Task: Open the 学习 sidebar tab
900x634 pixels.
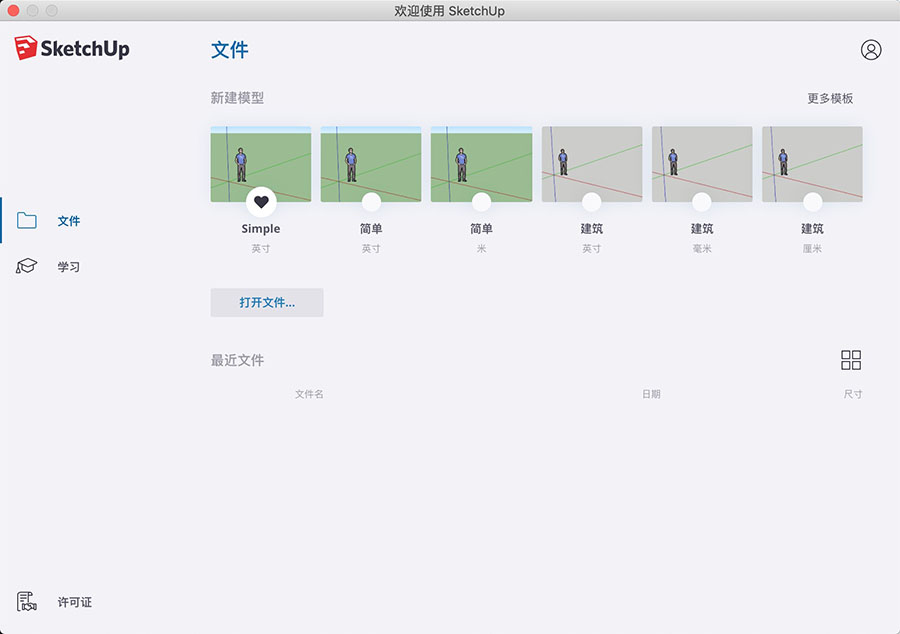Action: [x=68, y=267]
